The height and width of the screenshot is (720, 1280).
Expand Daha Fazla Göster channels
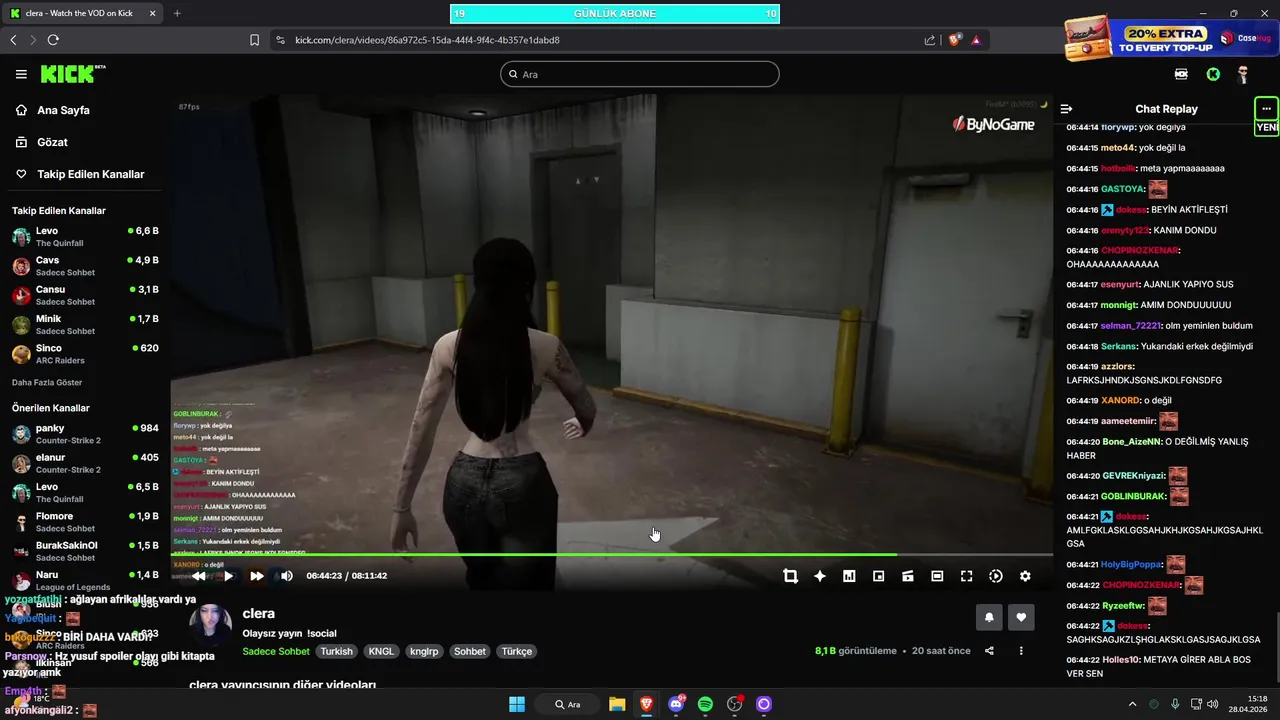coord(47,382)
